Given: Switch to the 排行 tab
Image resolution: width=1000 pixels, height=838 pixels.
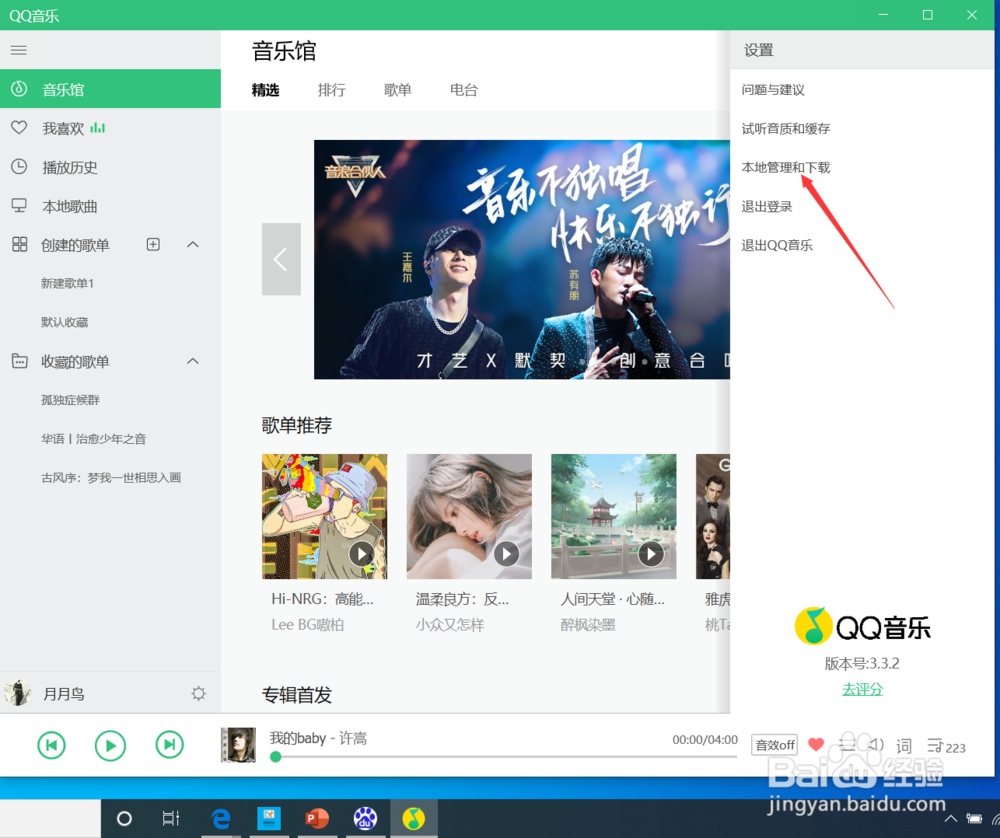Looking at the screenshot, I should [332, 90].
